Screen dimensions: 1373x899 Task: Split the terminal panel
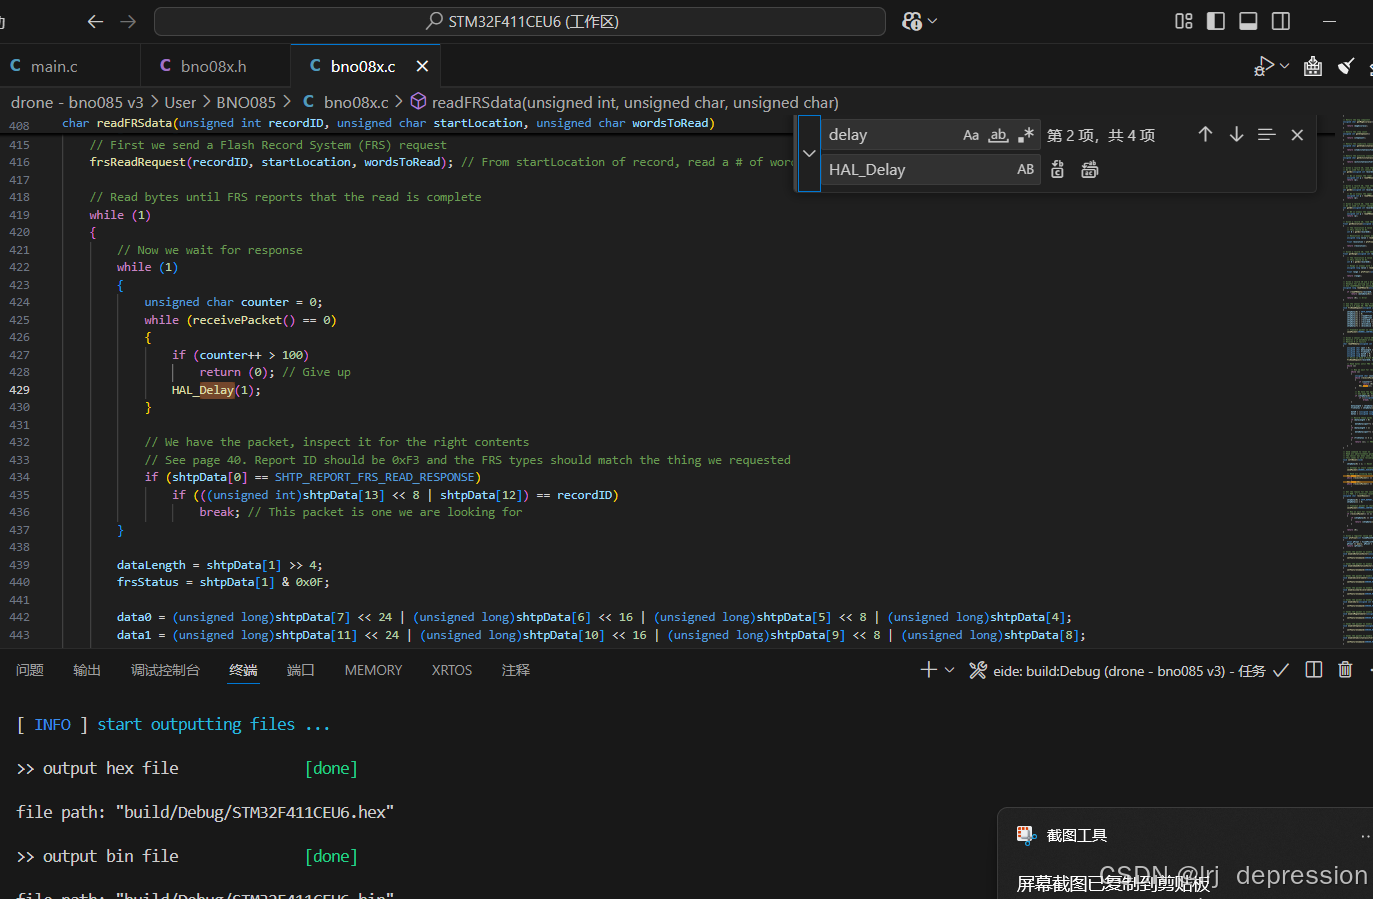(1314, 670)
